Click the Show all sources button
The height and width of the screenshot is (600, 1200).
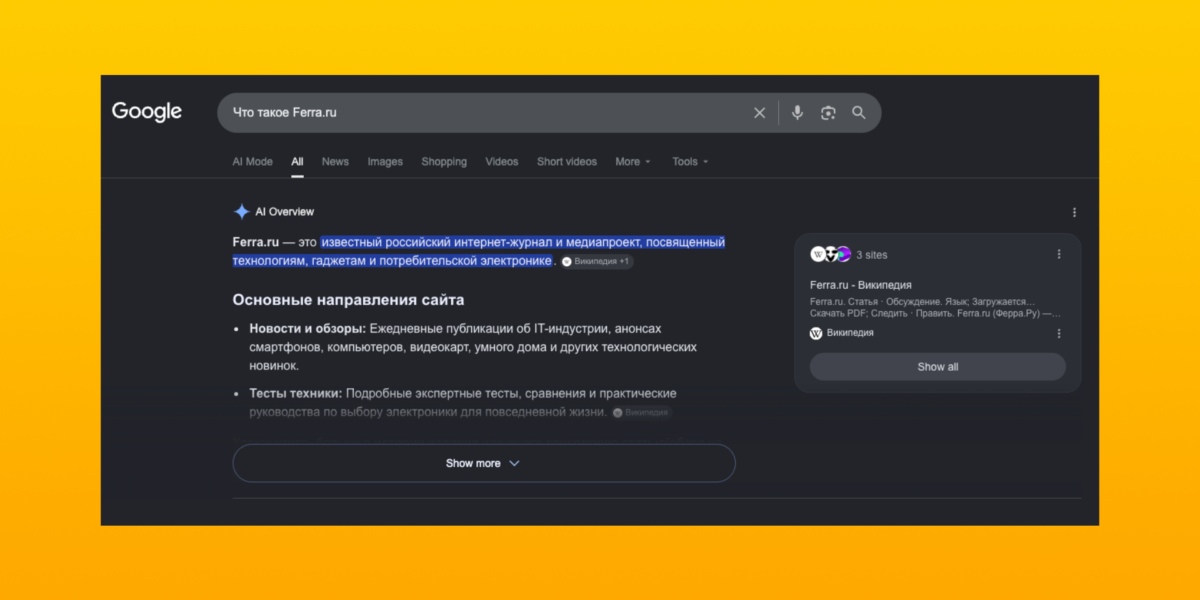(938, 367)
